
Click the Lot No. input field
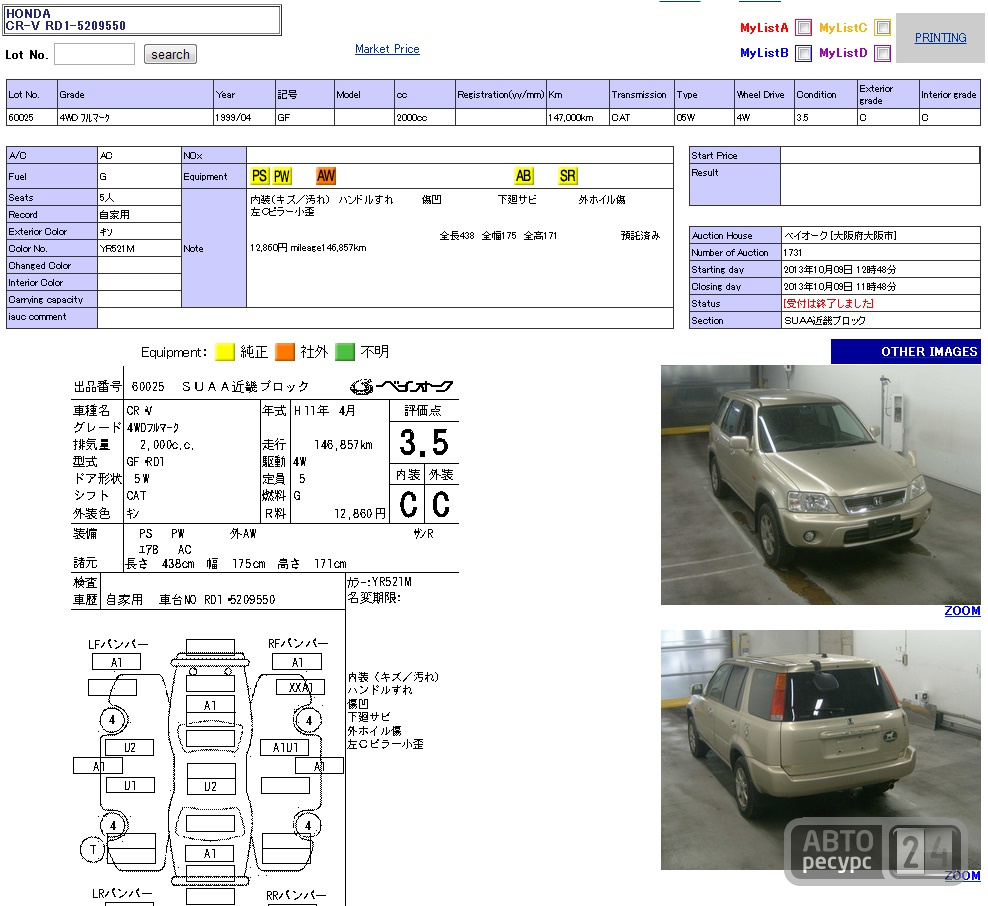point(95,54)
